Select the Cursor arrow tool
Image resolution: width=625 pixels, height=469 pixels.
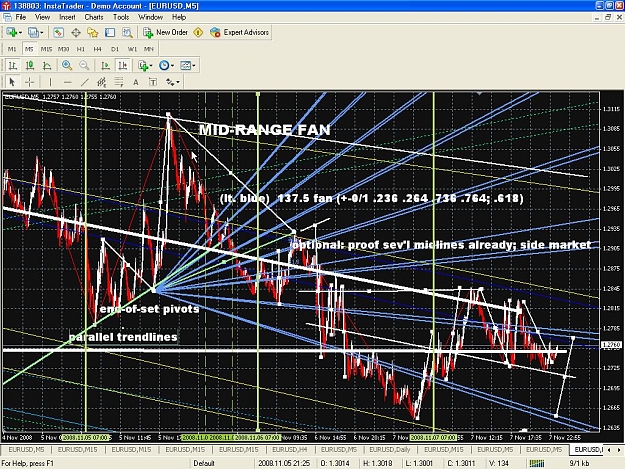pyautogui.click(x=12, y=82)
